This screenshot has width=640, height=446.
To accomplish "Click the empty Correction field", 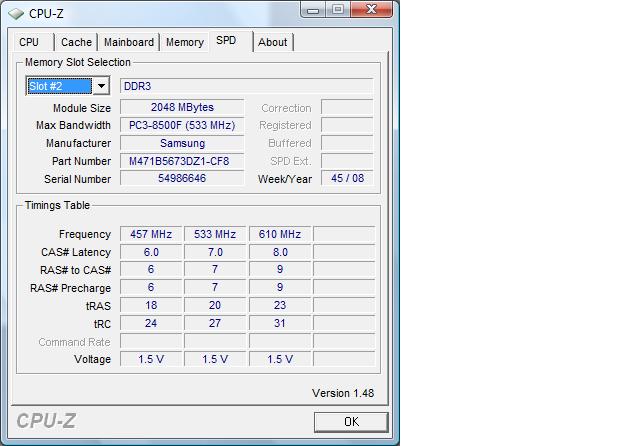I will [x=347, y=107].
